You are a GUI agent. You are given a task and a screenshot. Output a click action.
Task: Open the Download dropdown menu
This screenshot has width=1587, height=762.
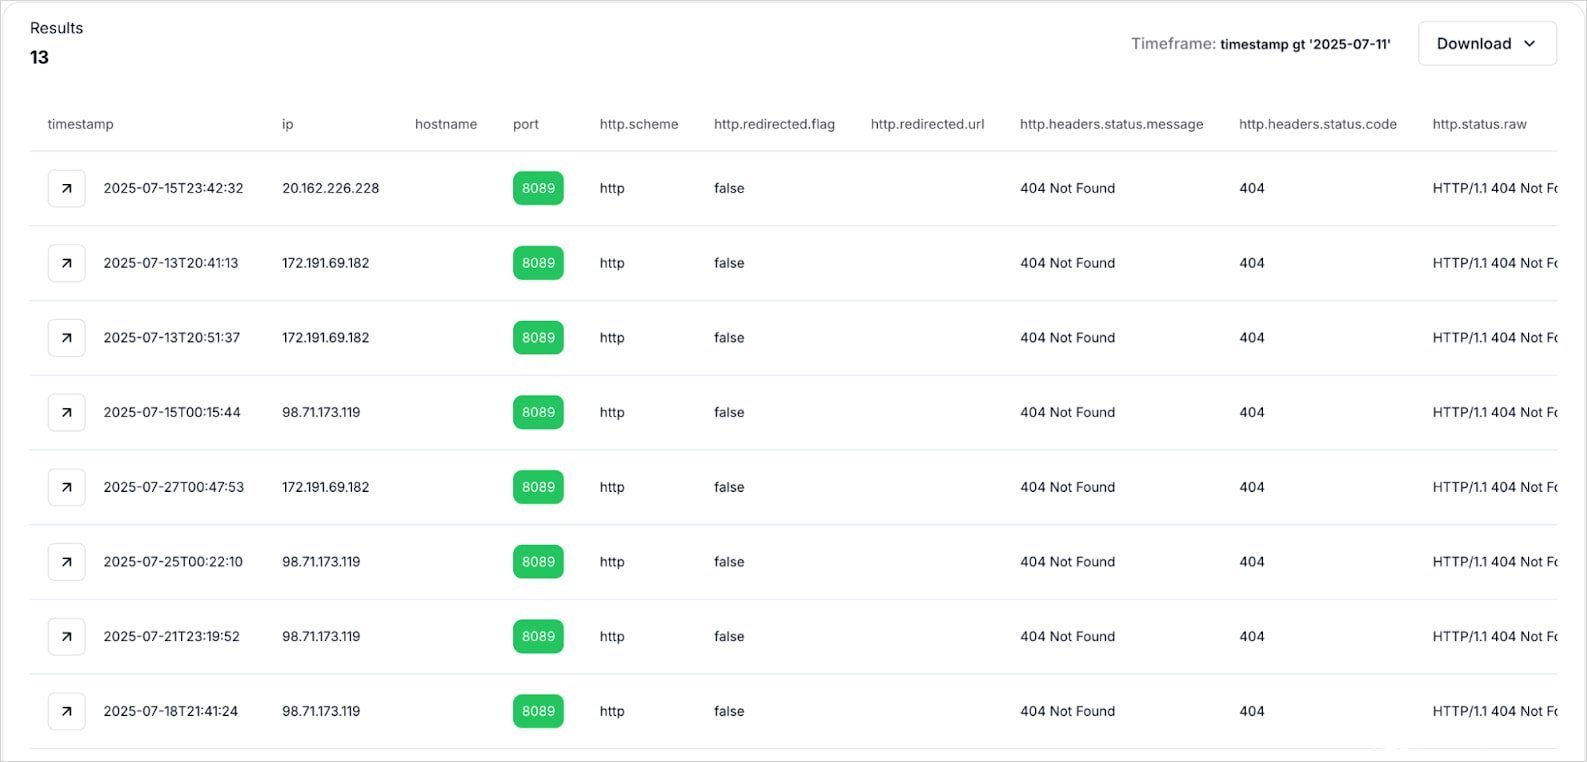click(x=1486, y=44)
